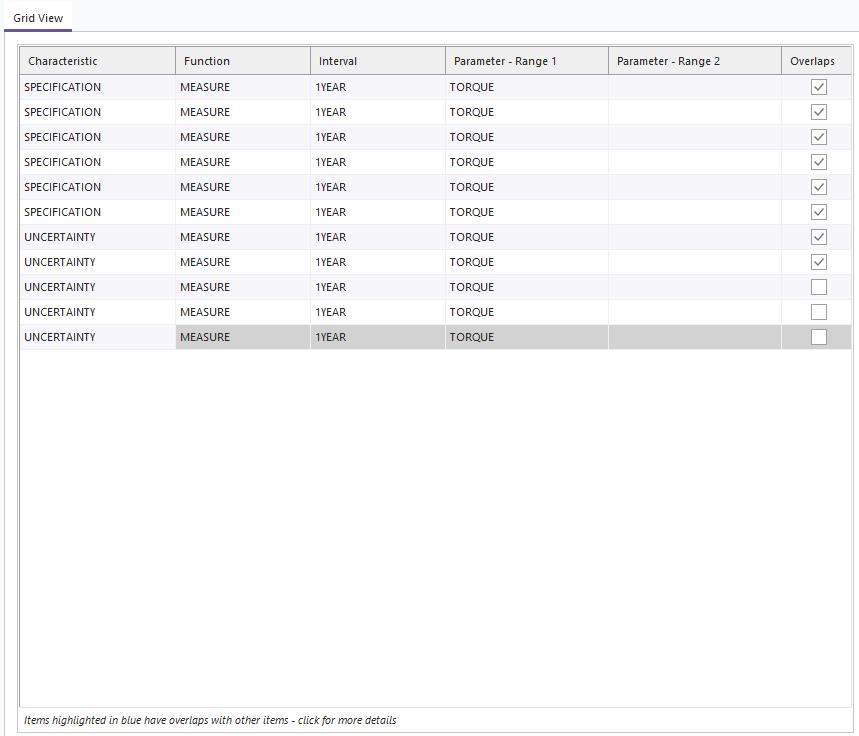Toggle Overlaps checkbox in first SPECIFICATION row
Viewport: 859px width, 736px height.
coord(819,87)
